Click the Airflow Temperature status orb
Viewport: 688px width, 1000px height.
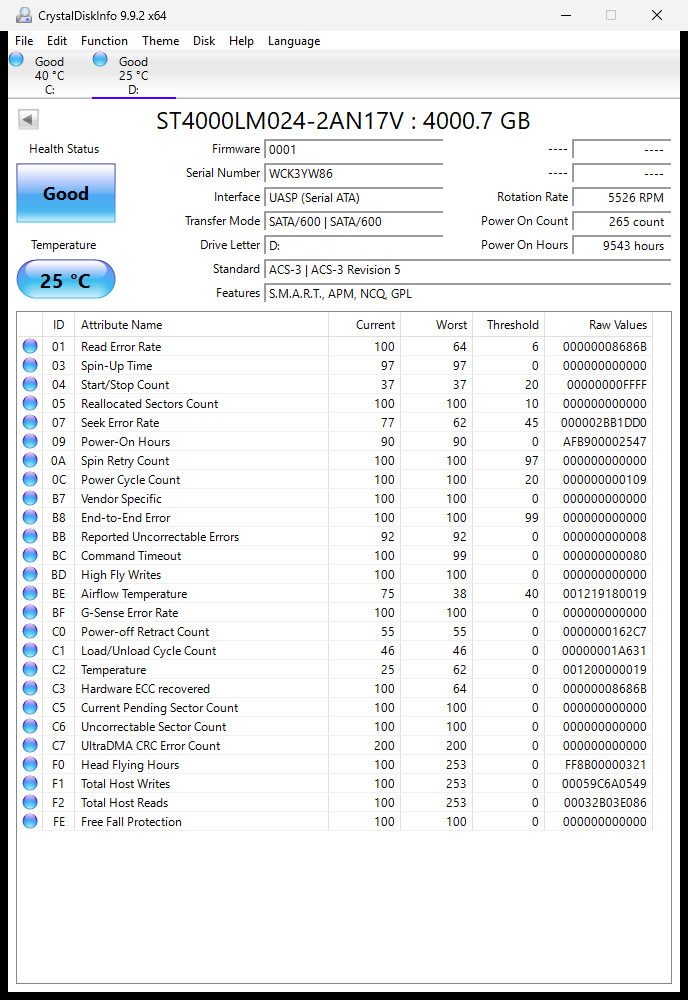pos(30,594)
